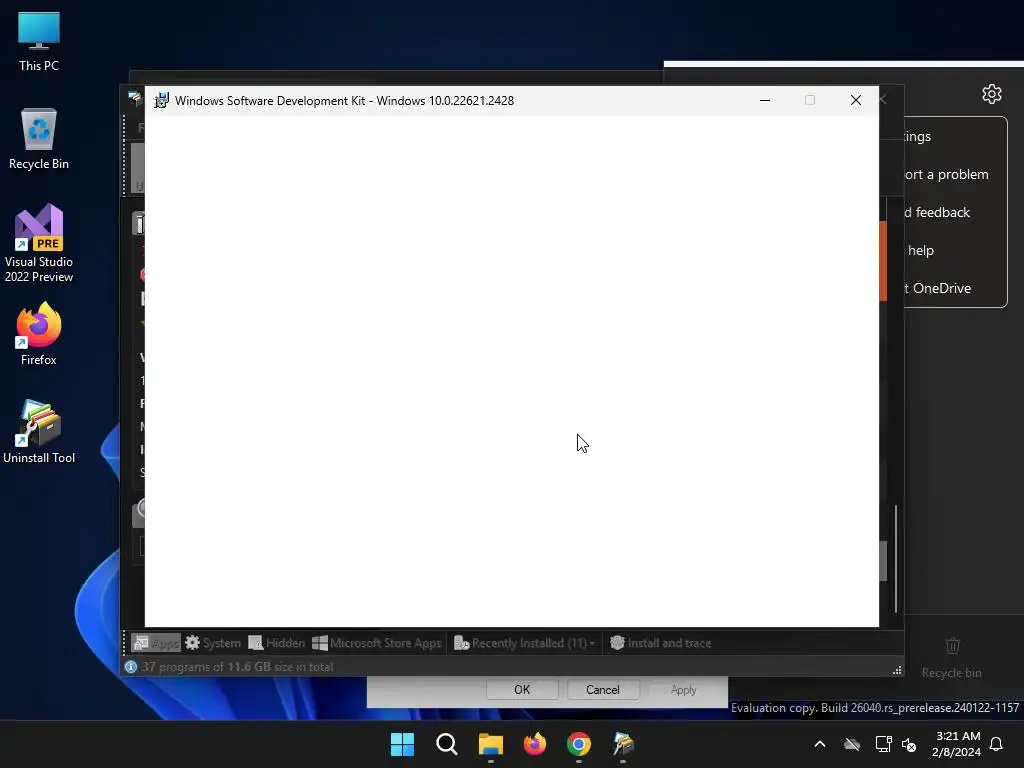Select Install and trace tab
Image resolution: width=1024 pixels, height=768 pixels.
pyautogui.click(x=660, y=643)
